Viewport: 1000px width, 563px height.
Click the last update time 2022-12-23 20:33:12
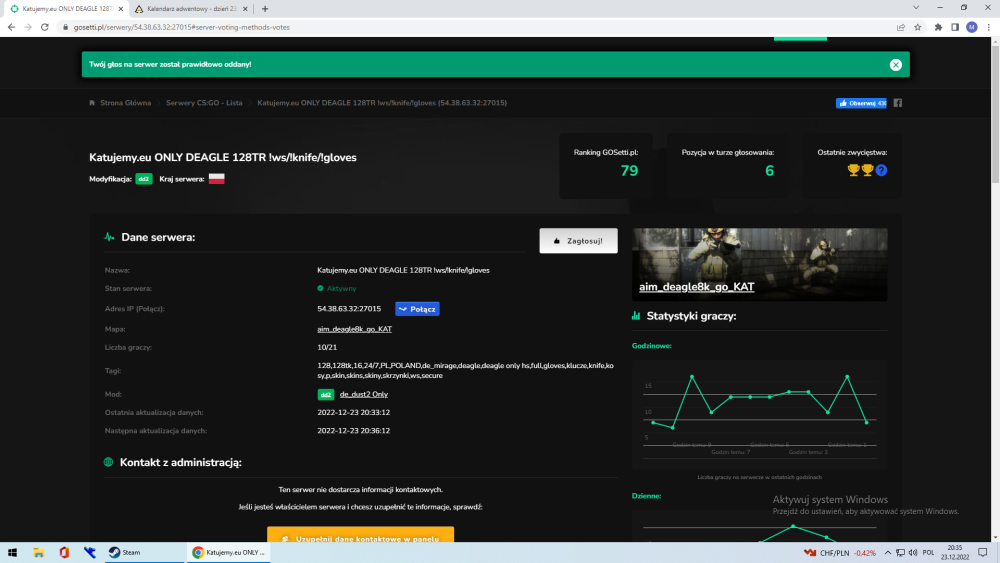[353, 413]
